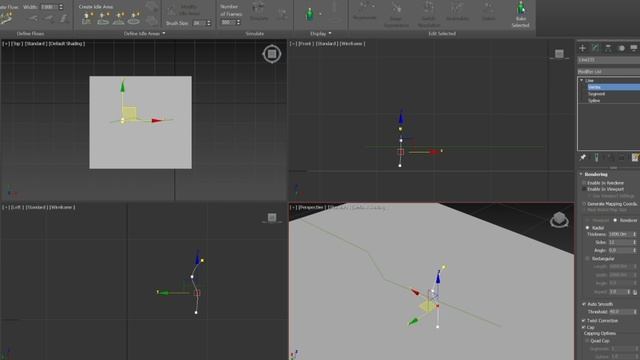Image resolution: width=640 pixels, height=360 pixels.
Task: Toggle Enable In Renderer checkbox
Action: 584,183
